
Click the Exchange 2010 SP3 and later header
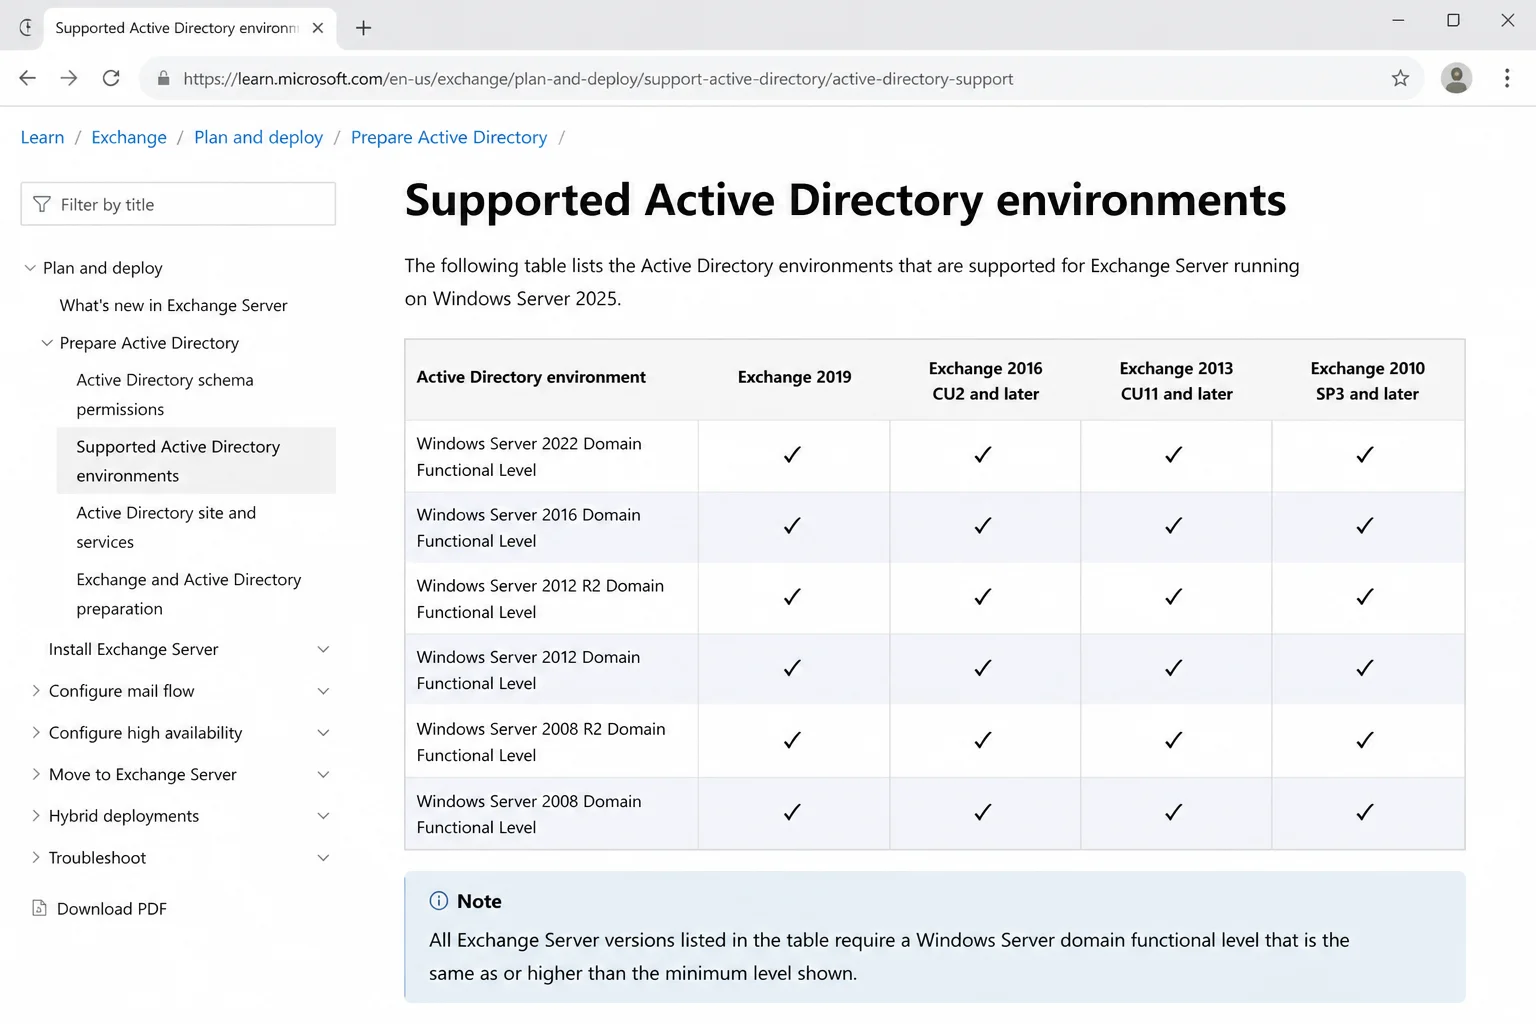(x=1367, y=381)
